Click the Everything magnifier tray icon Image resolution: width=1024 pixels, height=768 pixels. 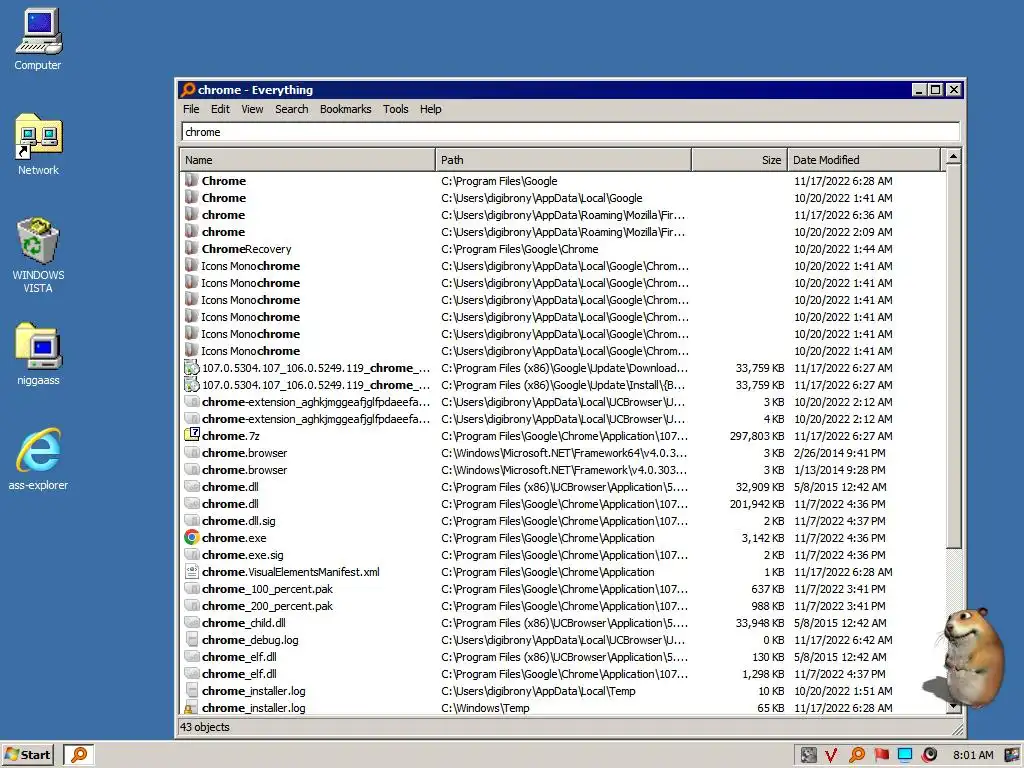(857, 755)
